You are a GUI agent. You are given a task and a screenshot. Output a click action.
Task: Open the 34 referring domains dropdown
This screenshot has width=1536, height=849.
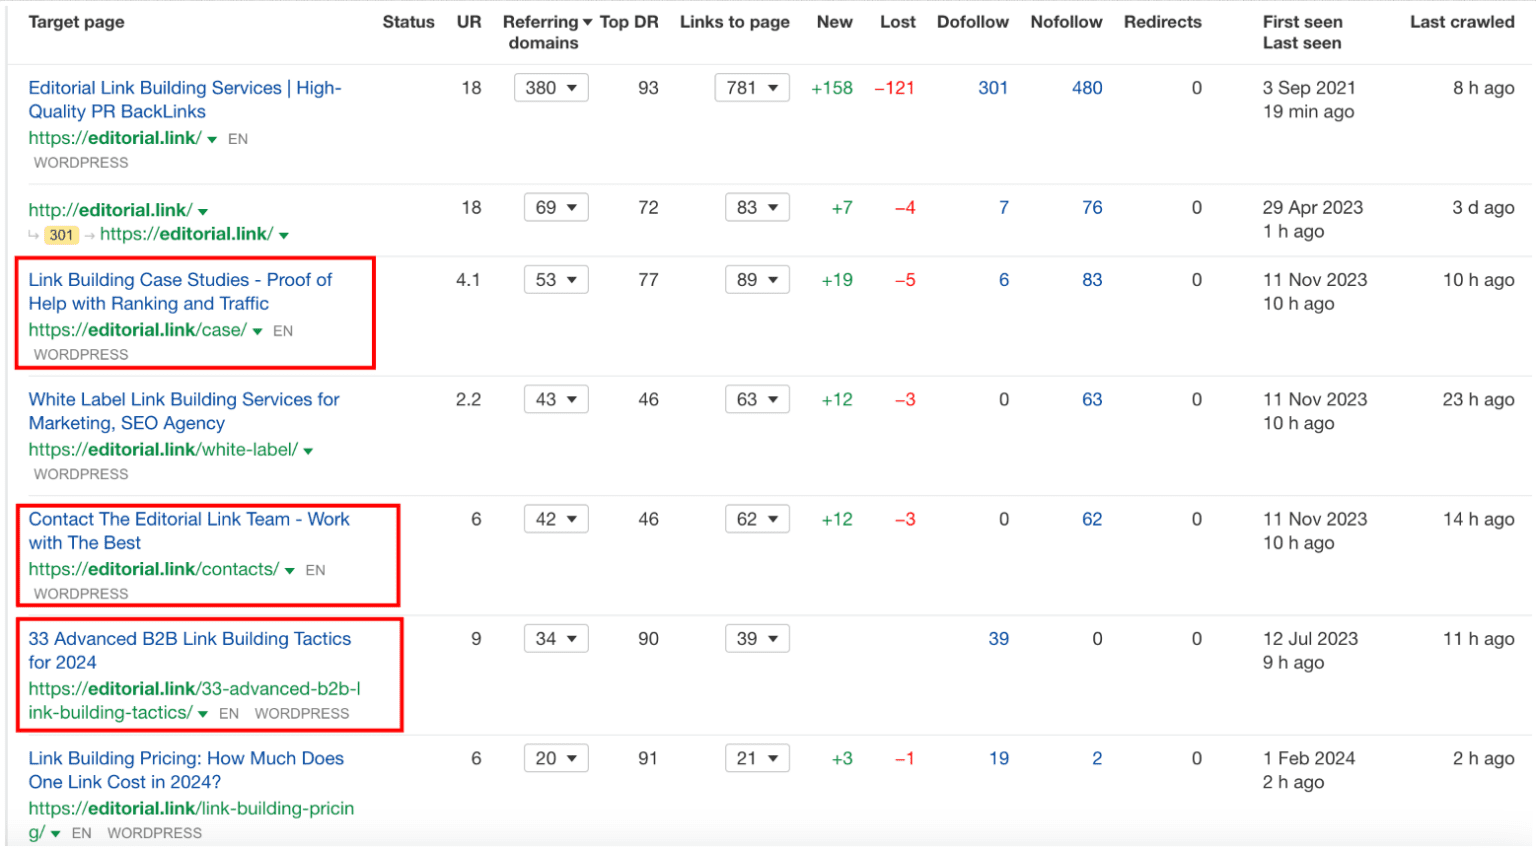[556, 639]
